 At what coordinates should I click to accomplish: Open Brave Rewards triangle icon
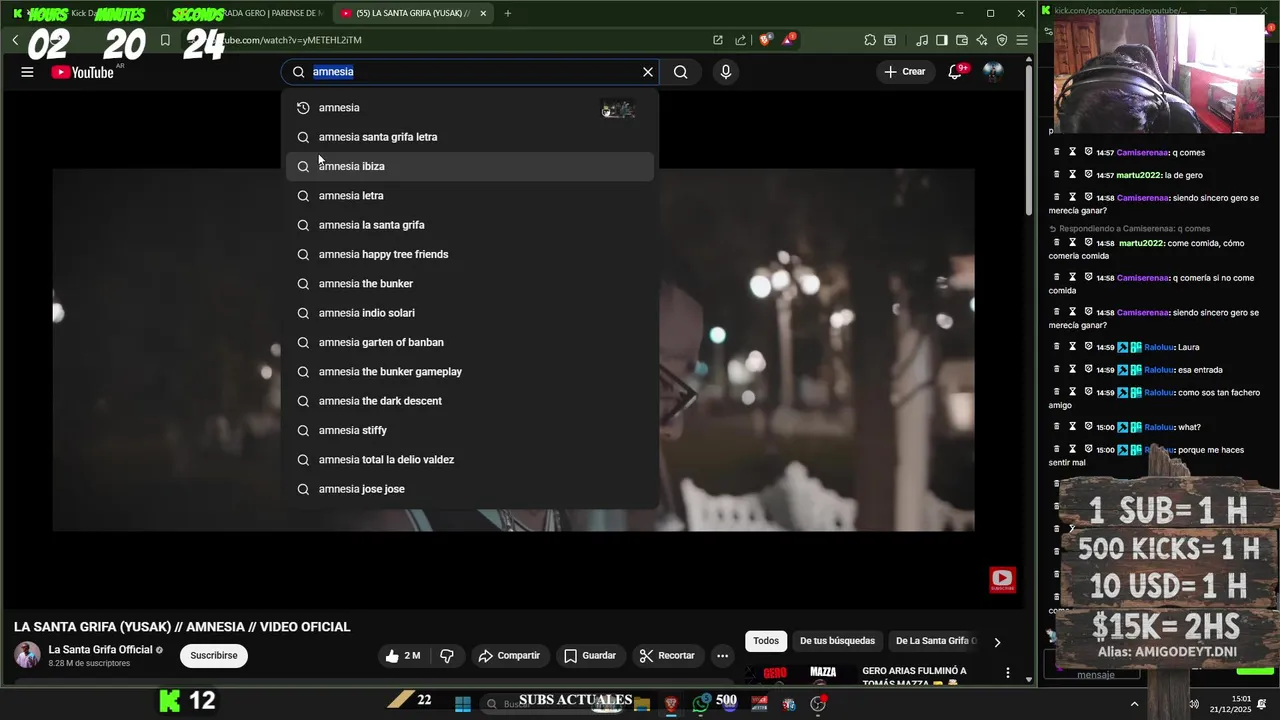(x=790, y=40)
